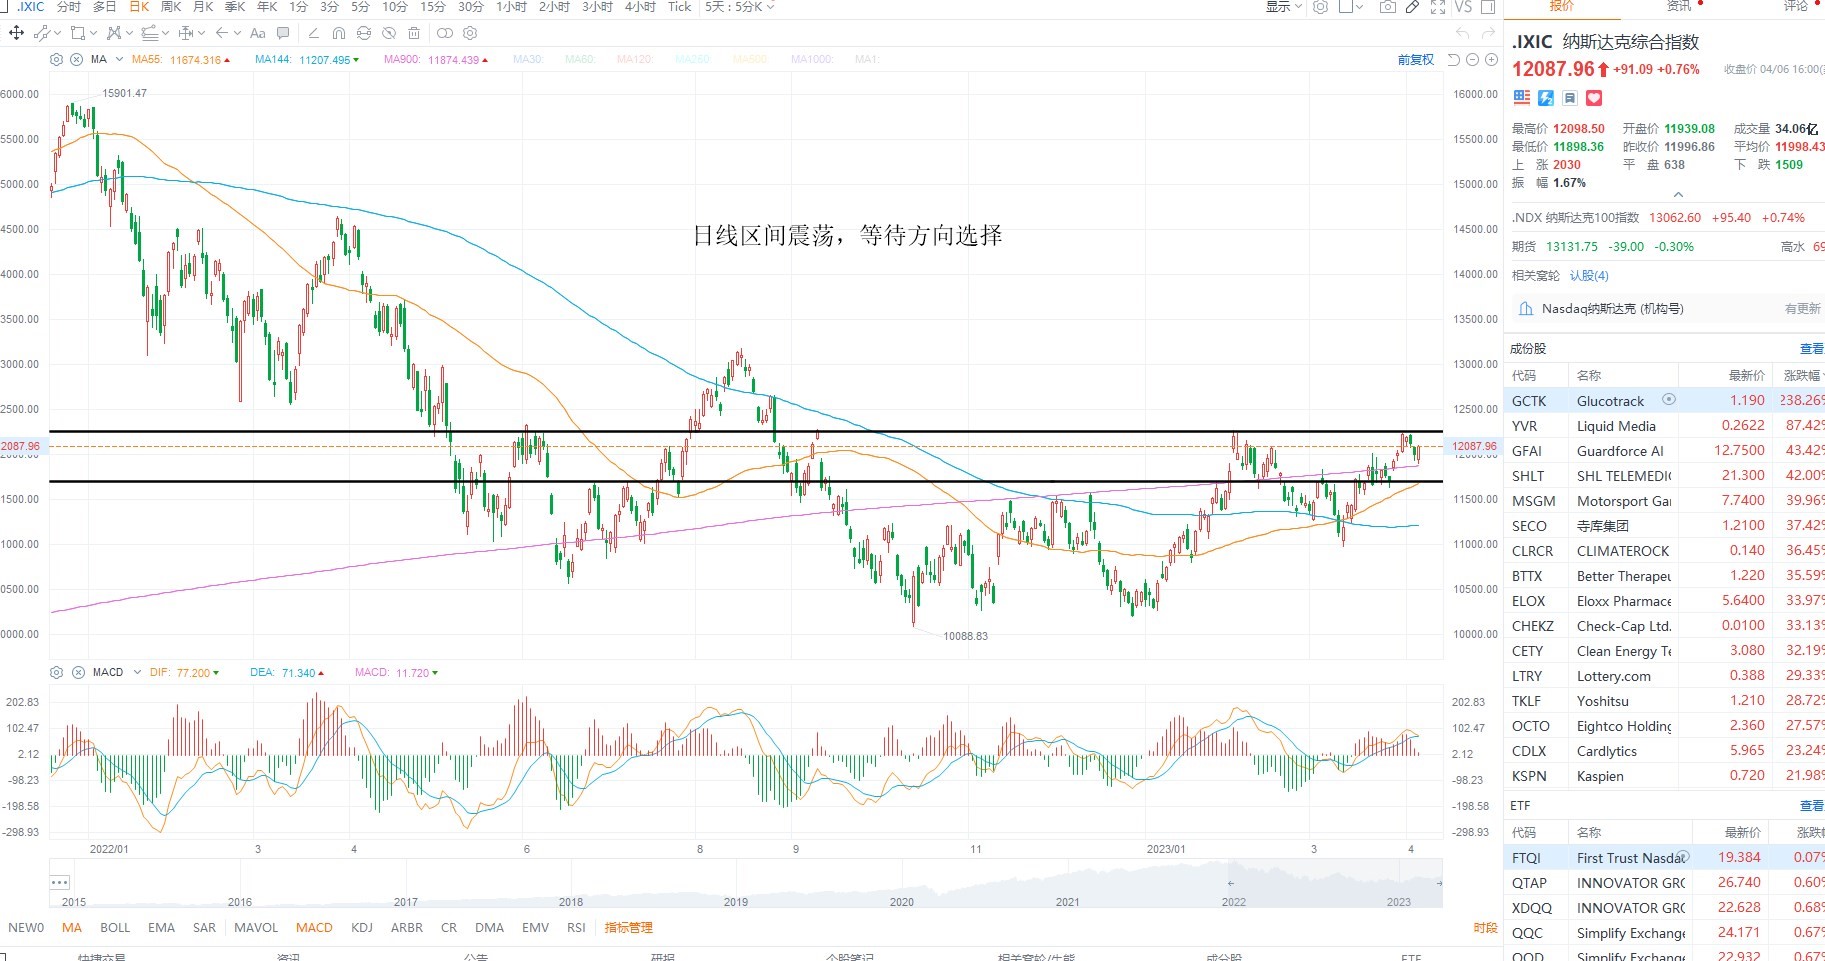The height and width of the screenshot is (961, 1825).
Task: Switch to the 周K weekly chart tab
Action: pos(171,7)
